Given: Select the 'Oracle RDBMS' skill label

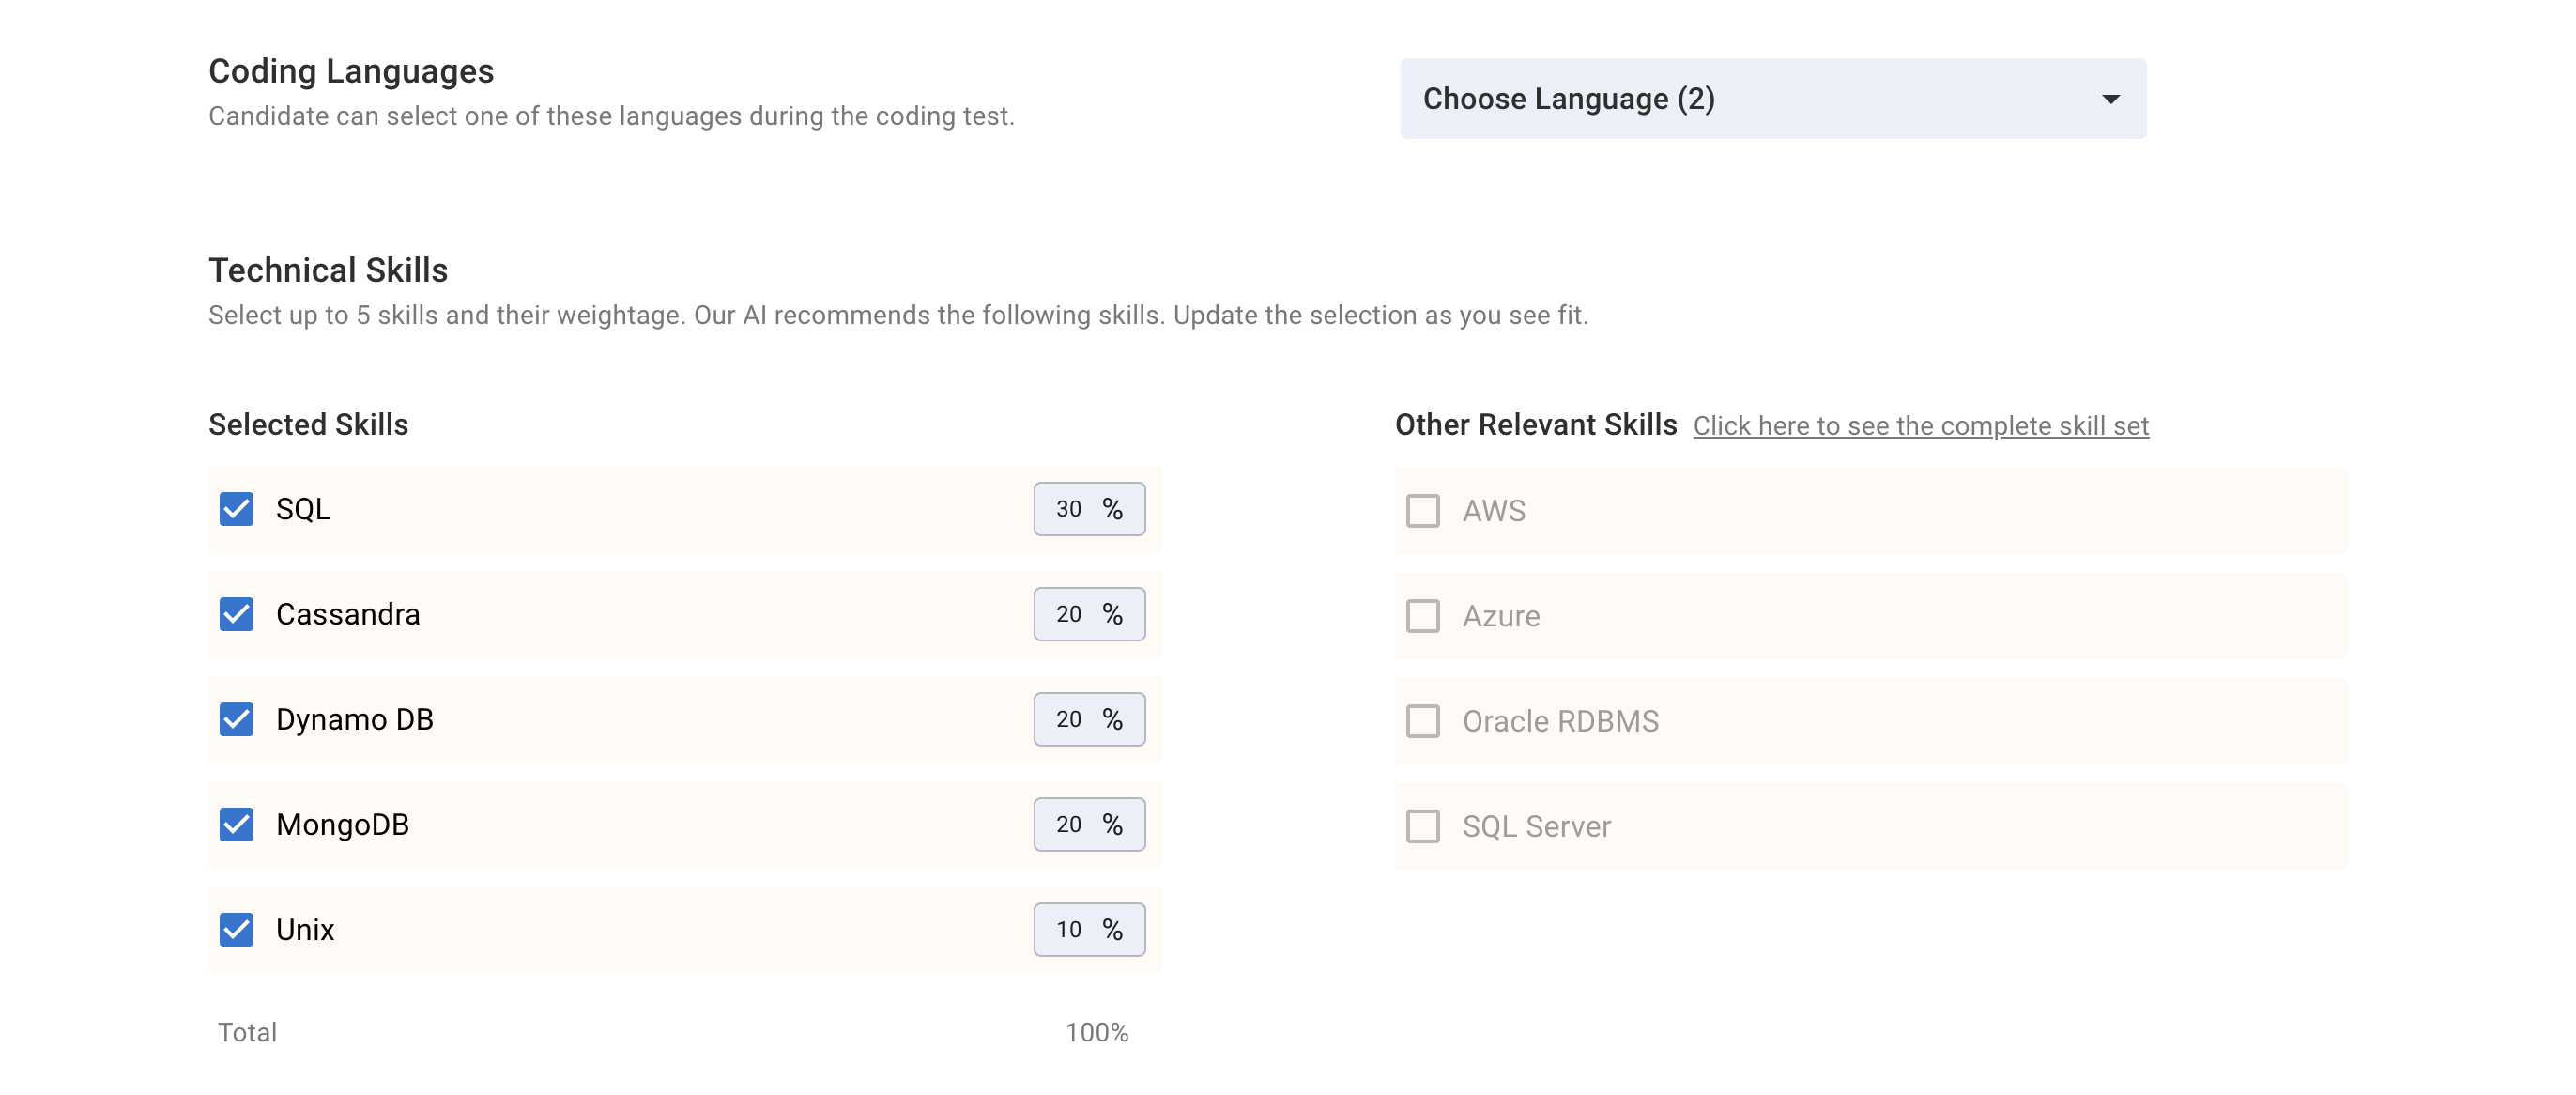Looking at the screenshot, I should pyautogui.click(x=1560, y=721).
